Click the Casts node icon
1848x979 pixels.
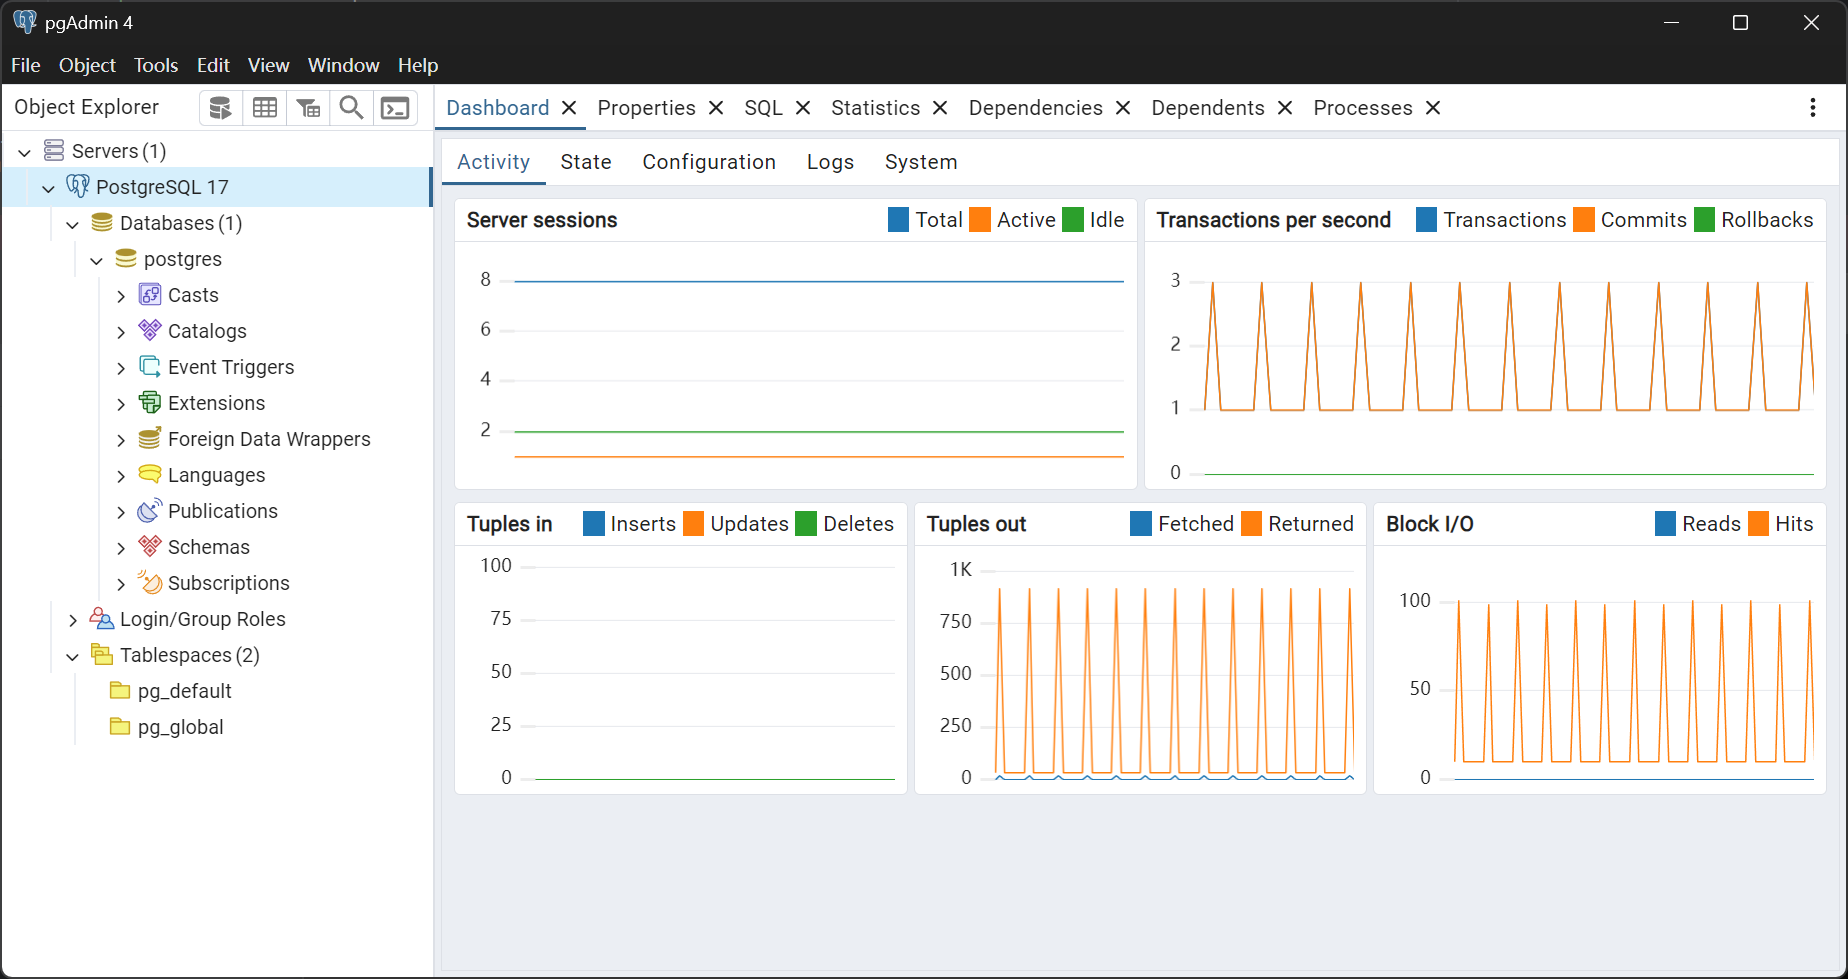[x=150, y=295]
